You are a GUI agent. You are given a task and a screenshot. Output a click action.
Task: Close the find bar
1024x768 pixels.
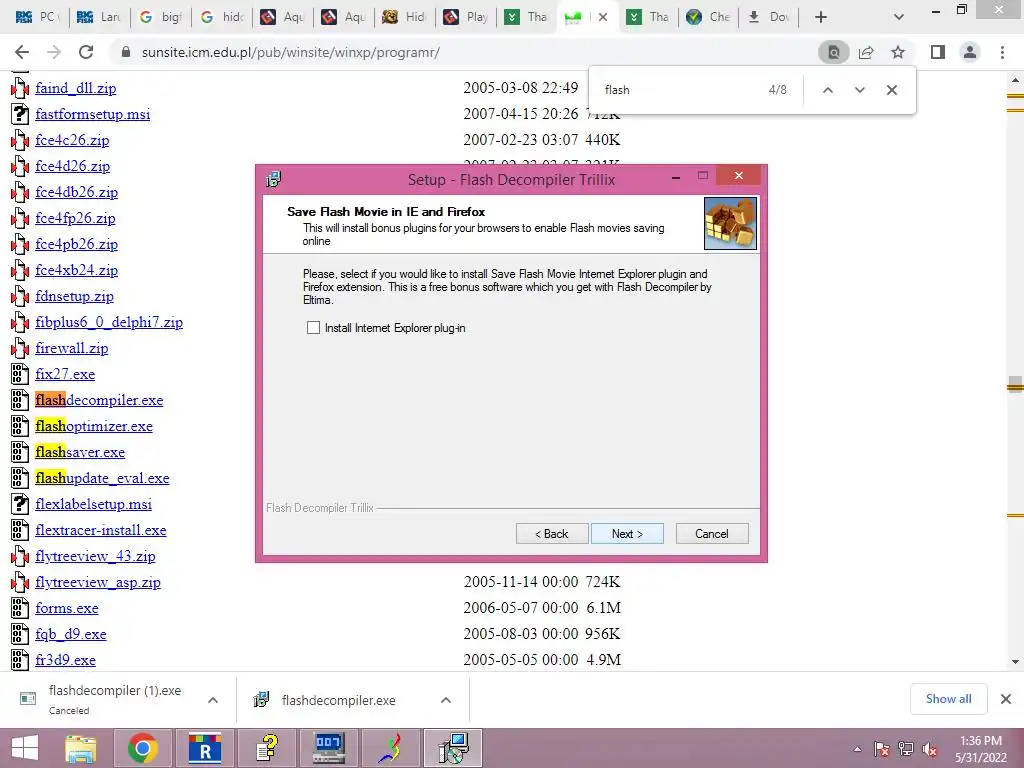(x=891, y=90)
